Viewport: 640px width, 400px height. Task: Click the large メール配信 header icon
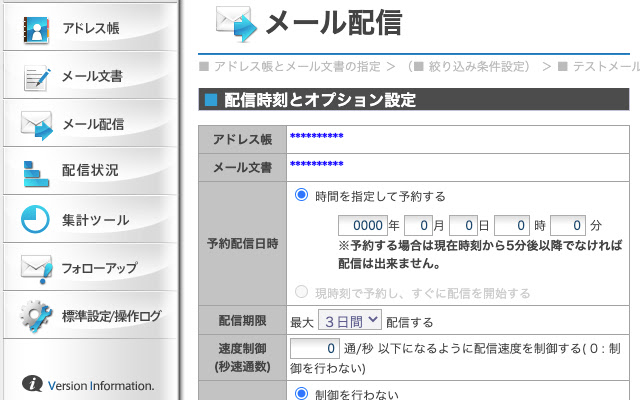pyautogui.click(x=236, y=24)
